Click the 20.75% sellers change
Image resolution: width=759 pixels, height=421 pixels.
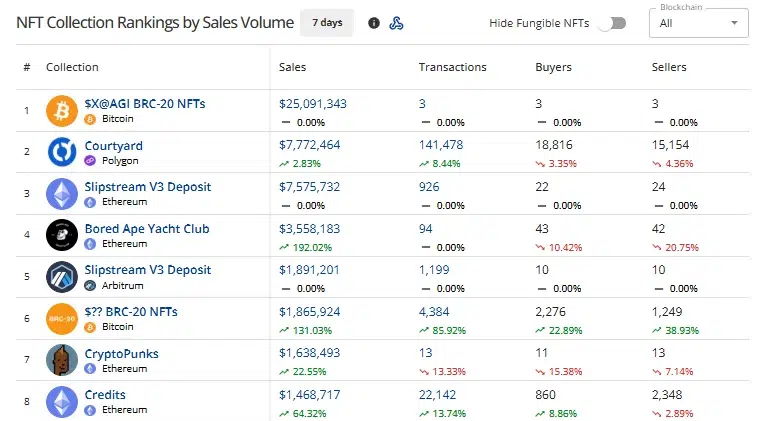pos(682,248)
